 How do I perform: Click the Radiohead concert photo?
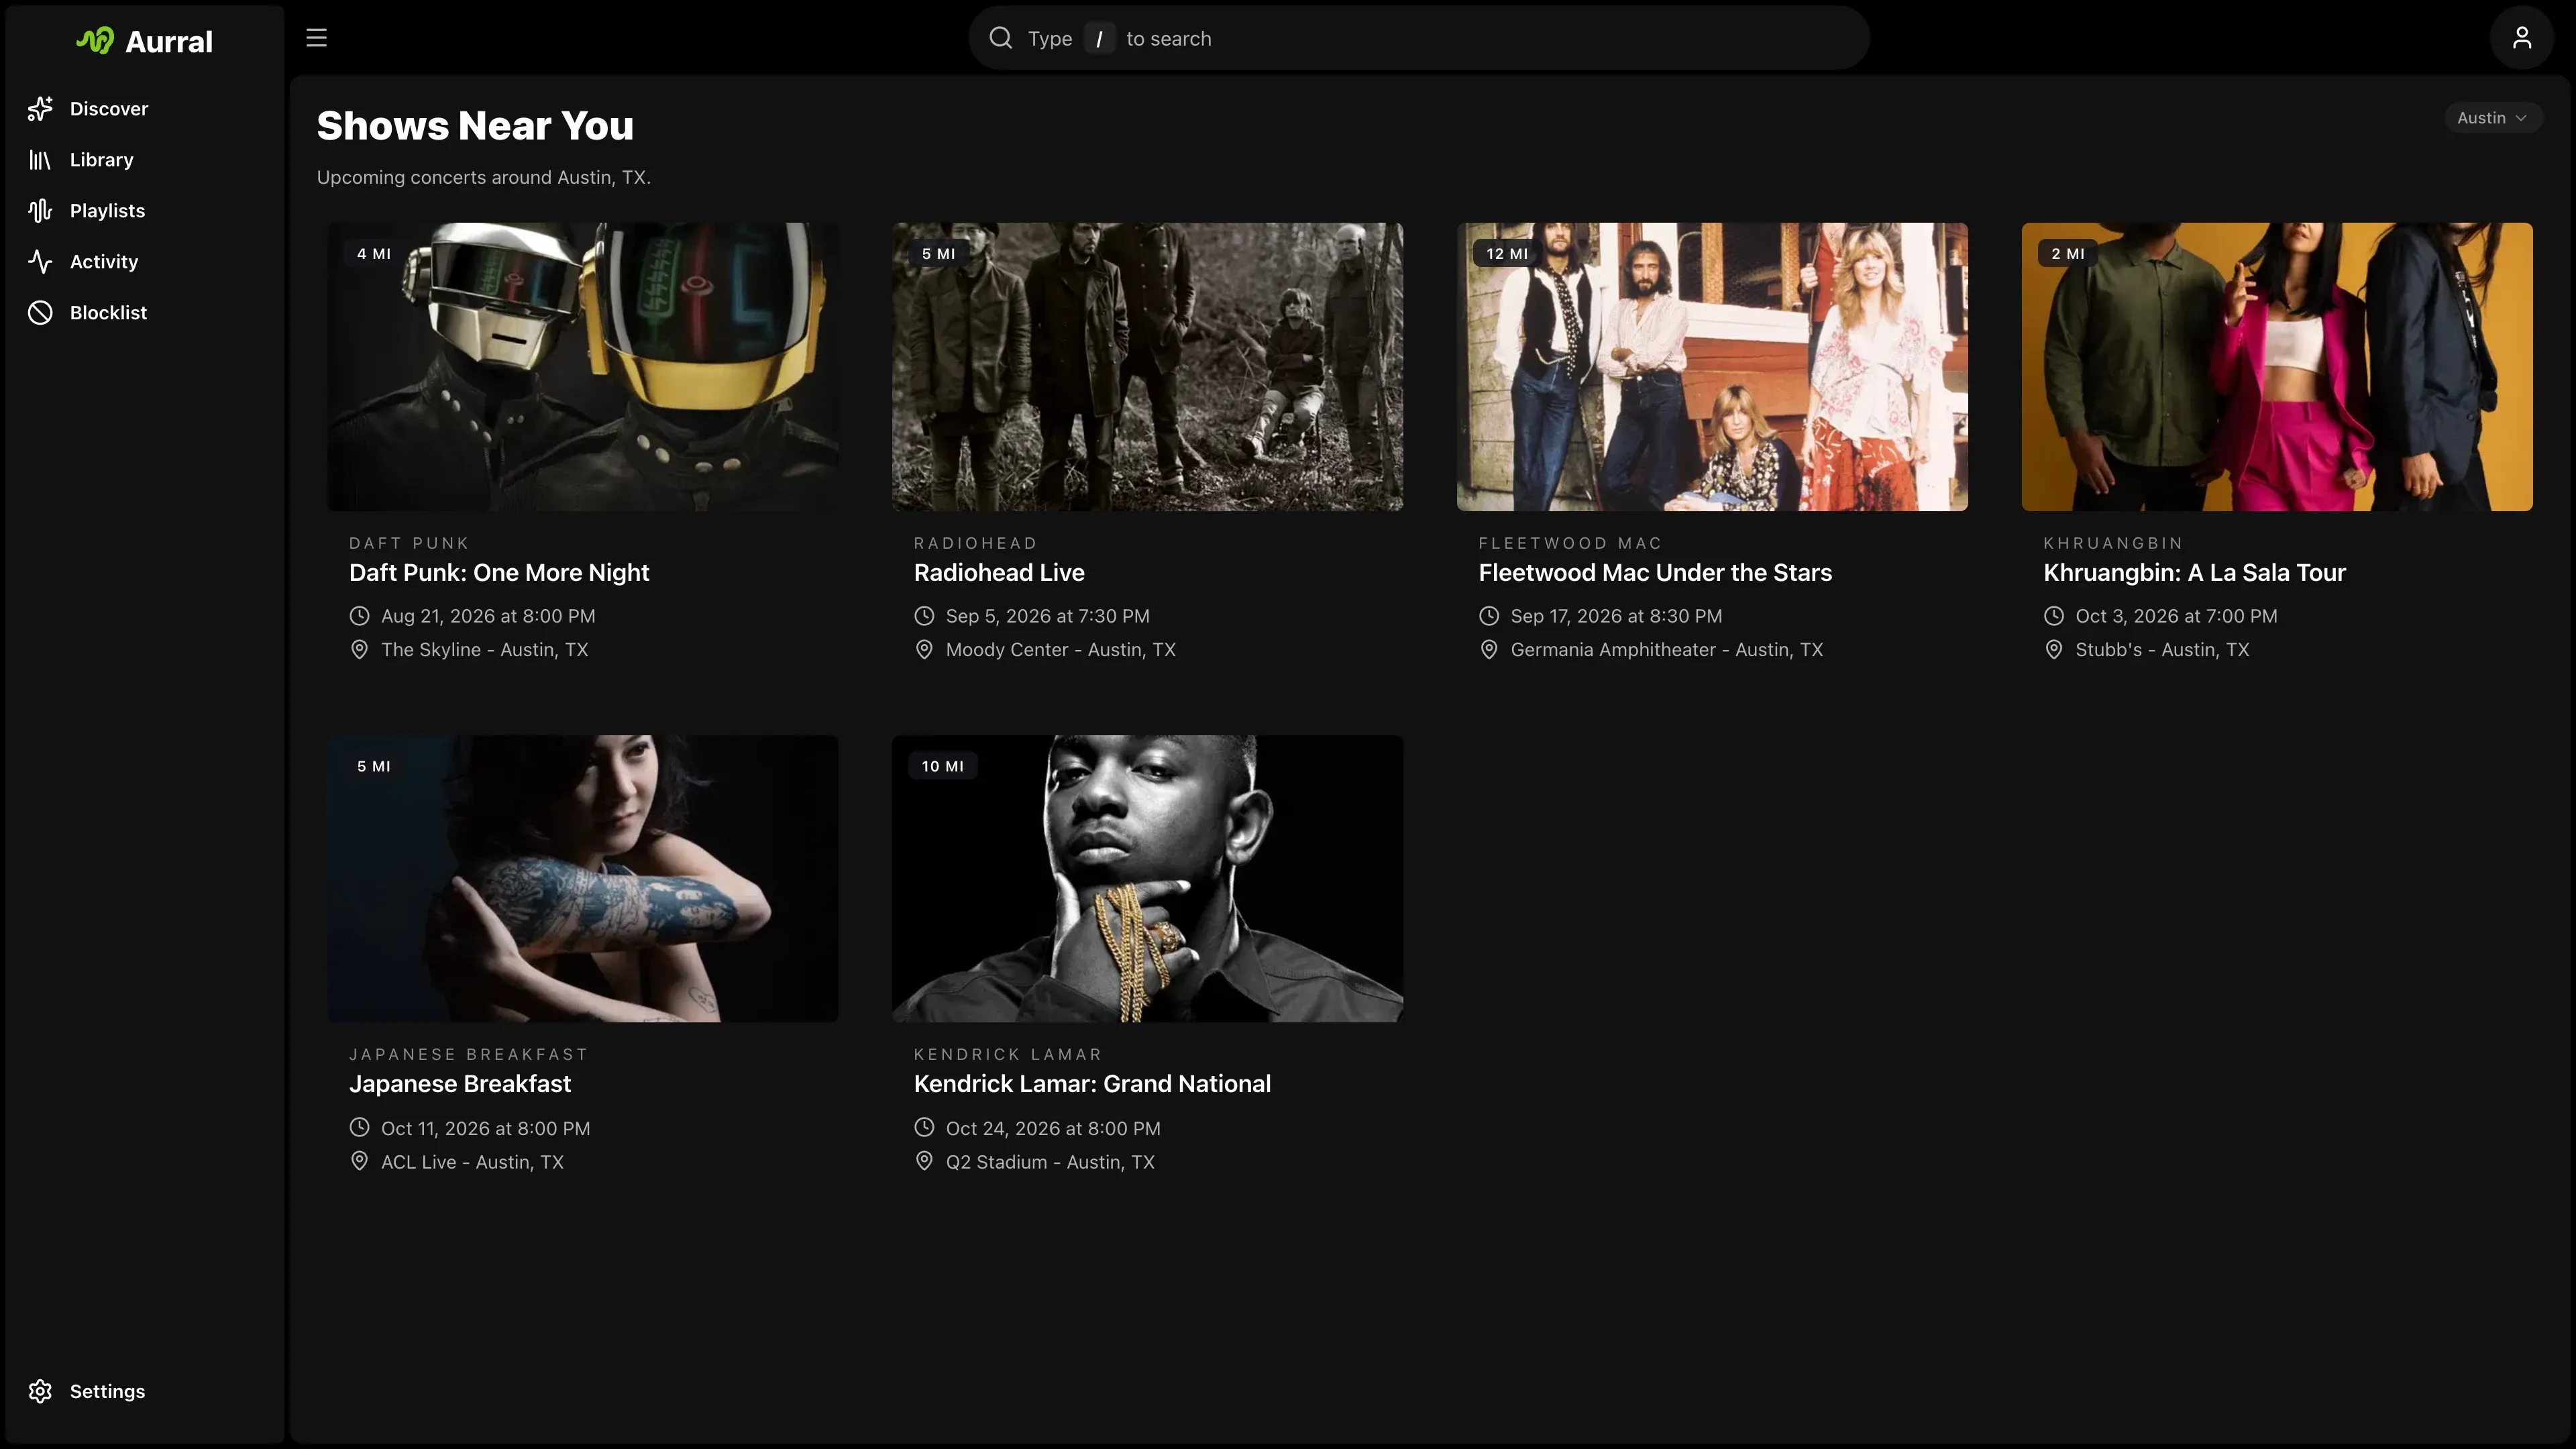click(x=1148, y=367)
